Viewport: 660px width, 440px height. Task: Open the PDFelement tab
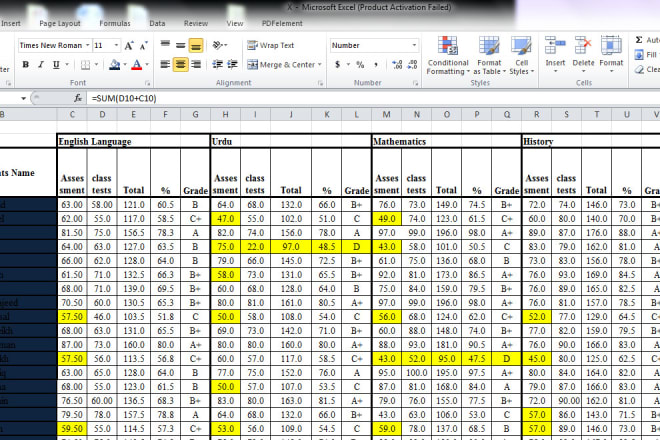click(282, 23)
